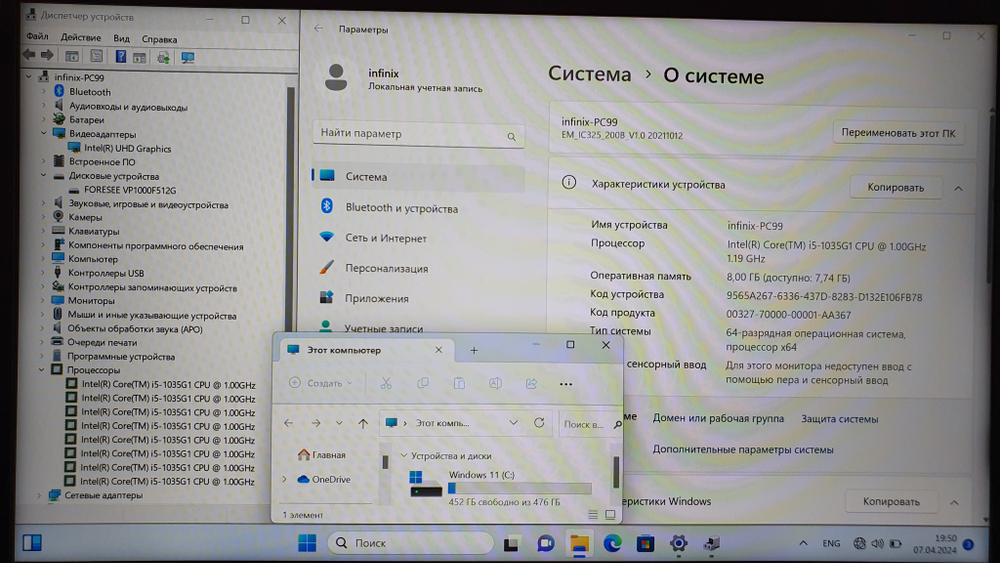
Task: Refresh the Explorer address bar view
Action: tap(539, 423)
